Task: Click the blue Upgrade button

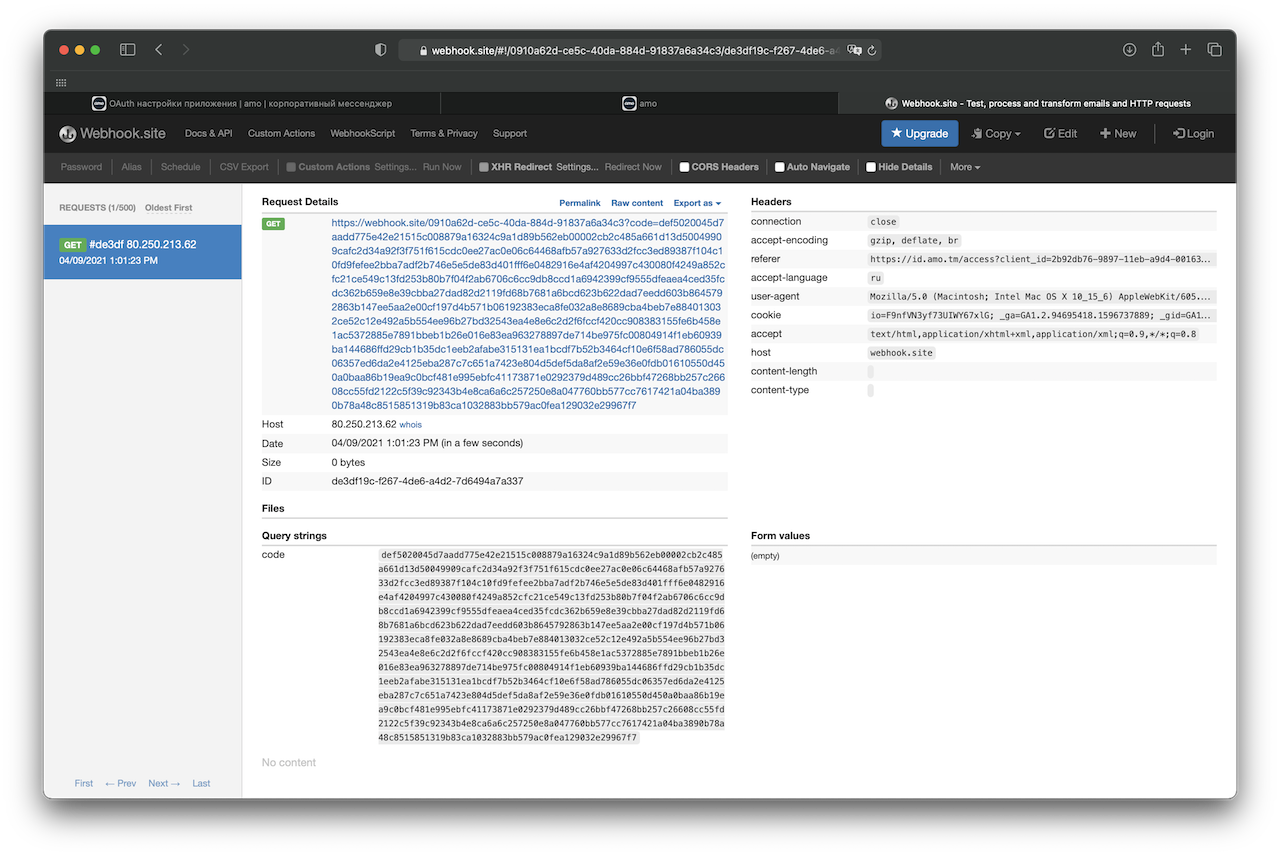Action: click(919, 133)
